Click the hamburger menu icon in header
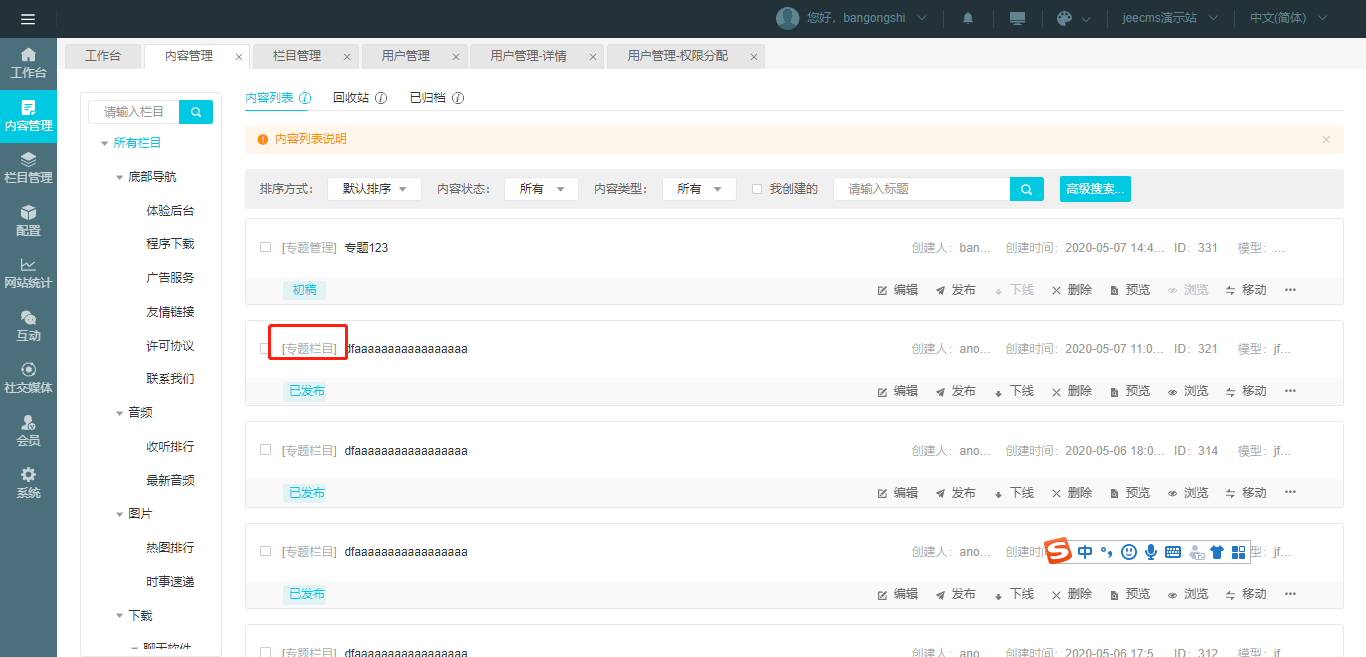The image size is (1366, 657). click(28, 19)
